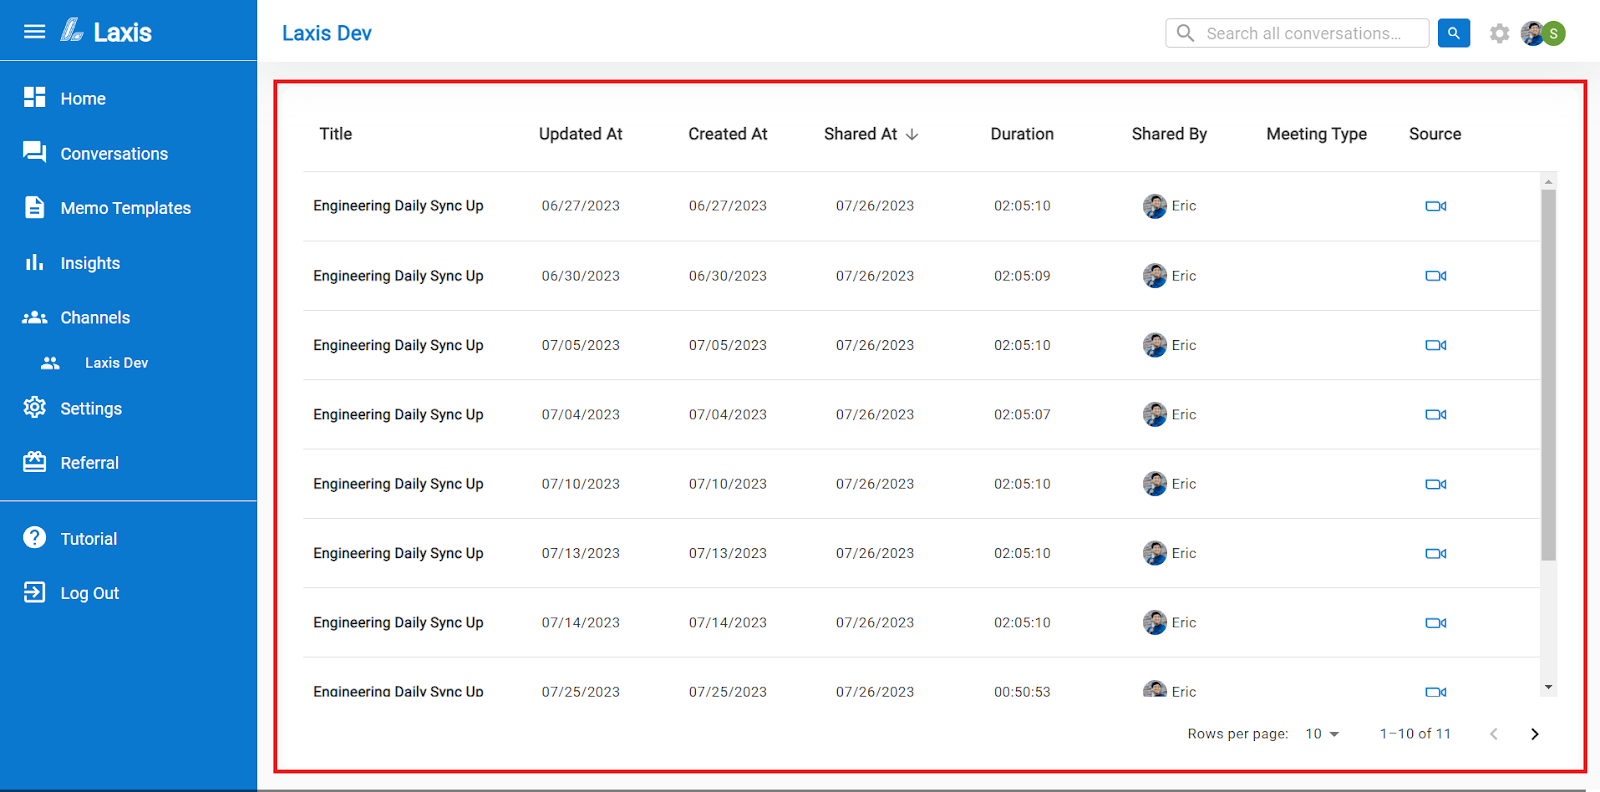The width and height of the screenshot is (1600, 792).
Task: Click video source icon in 07/05/2023 row
Action: (x=1435, y=345)
